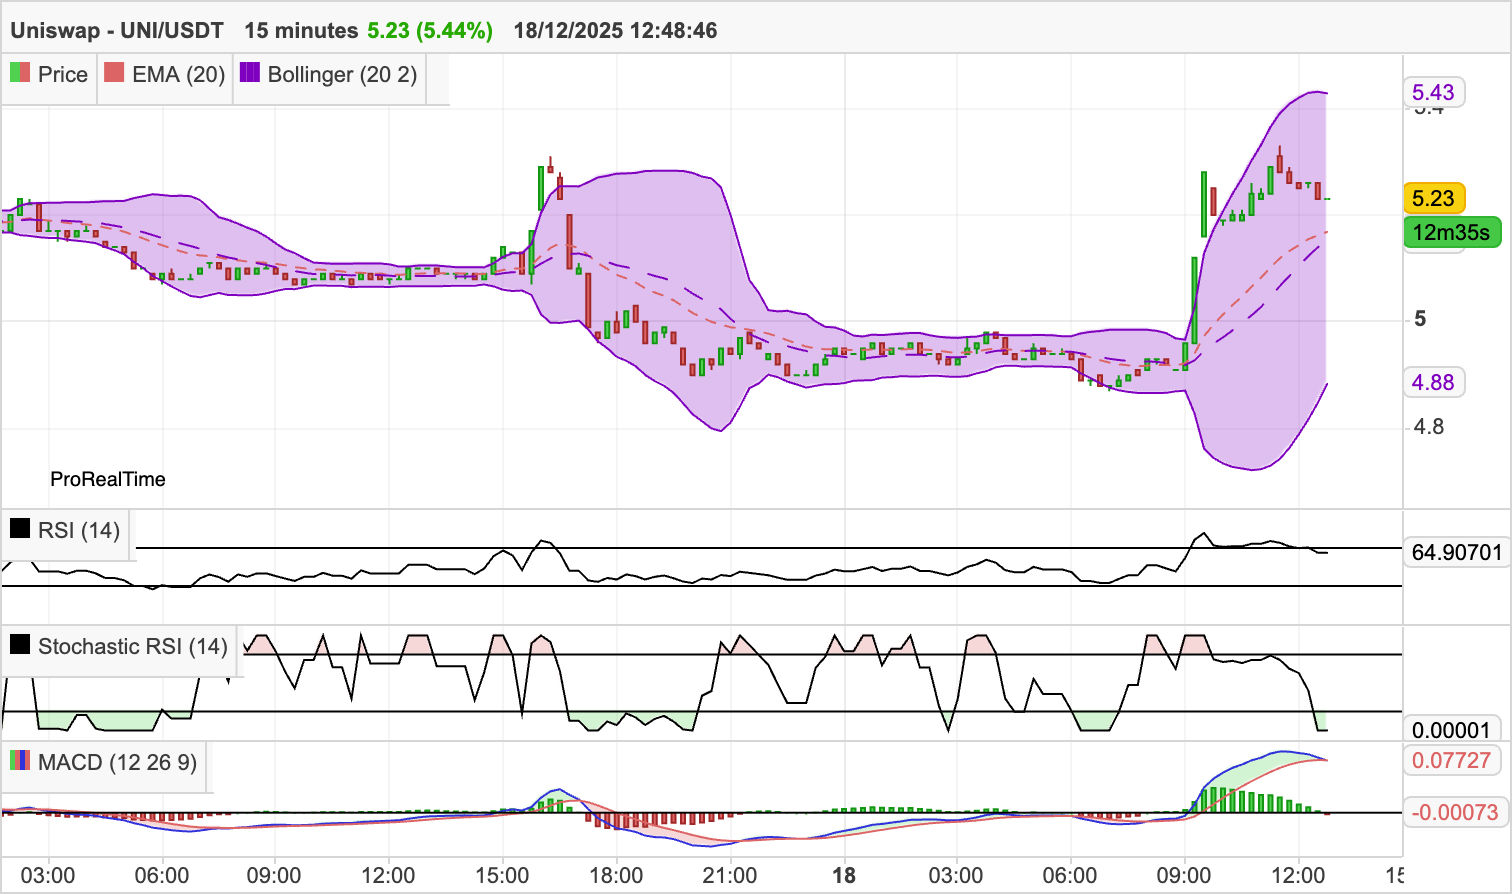Click the yellow 5.23 current price tag
The height and width of the screenshot is (894, 1512).
(1433, 198)
